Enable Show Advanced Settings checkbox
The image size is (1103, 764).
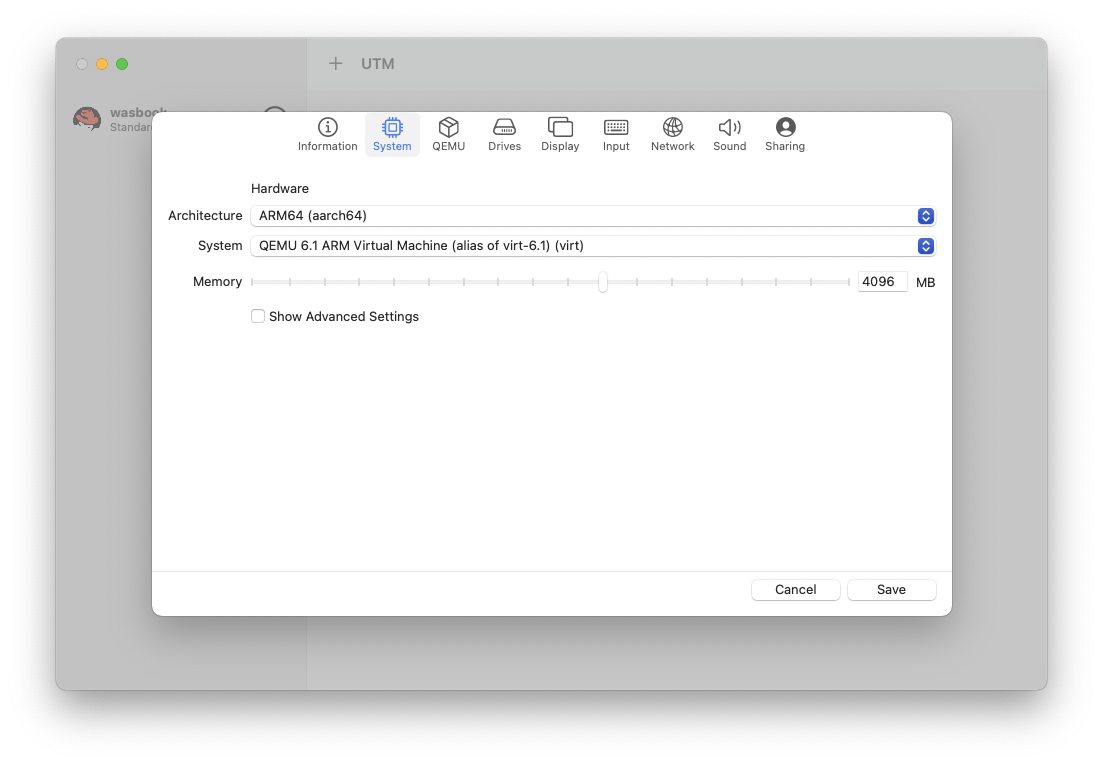pos(258,317)
